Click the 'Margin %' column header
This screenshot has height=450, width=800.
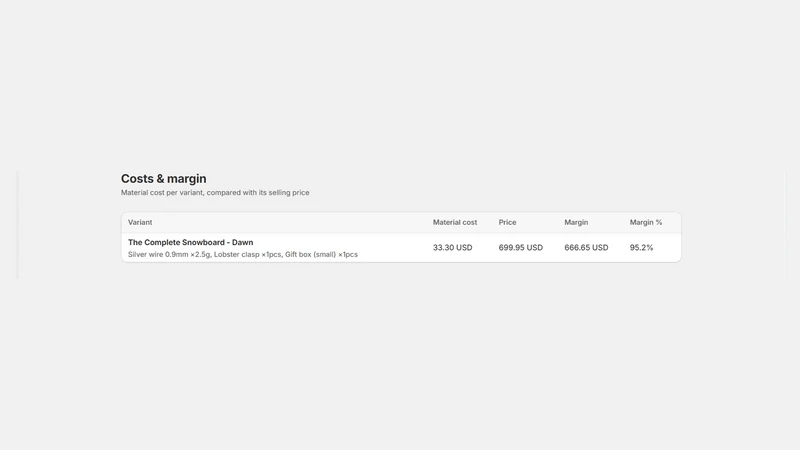645,222
